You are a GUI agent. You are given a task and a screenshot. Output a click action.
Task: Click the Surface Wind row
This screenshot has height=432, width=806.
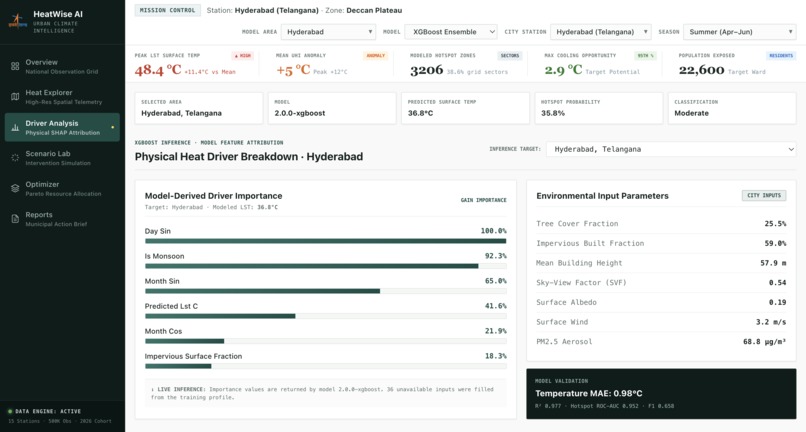coord(661,322)
